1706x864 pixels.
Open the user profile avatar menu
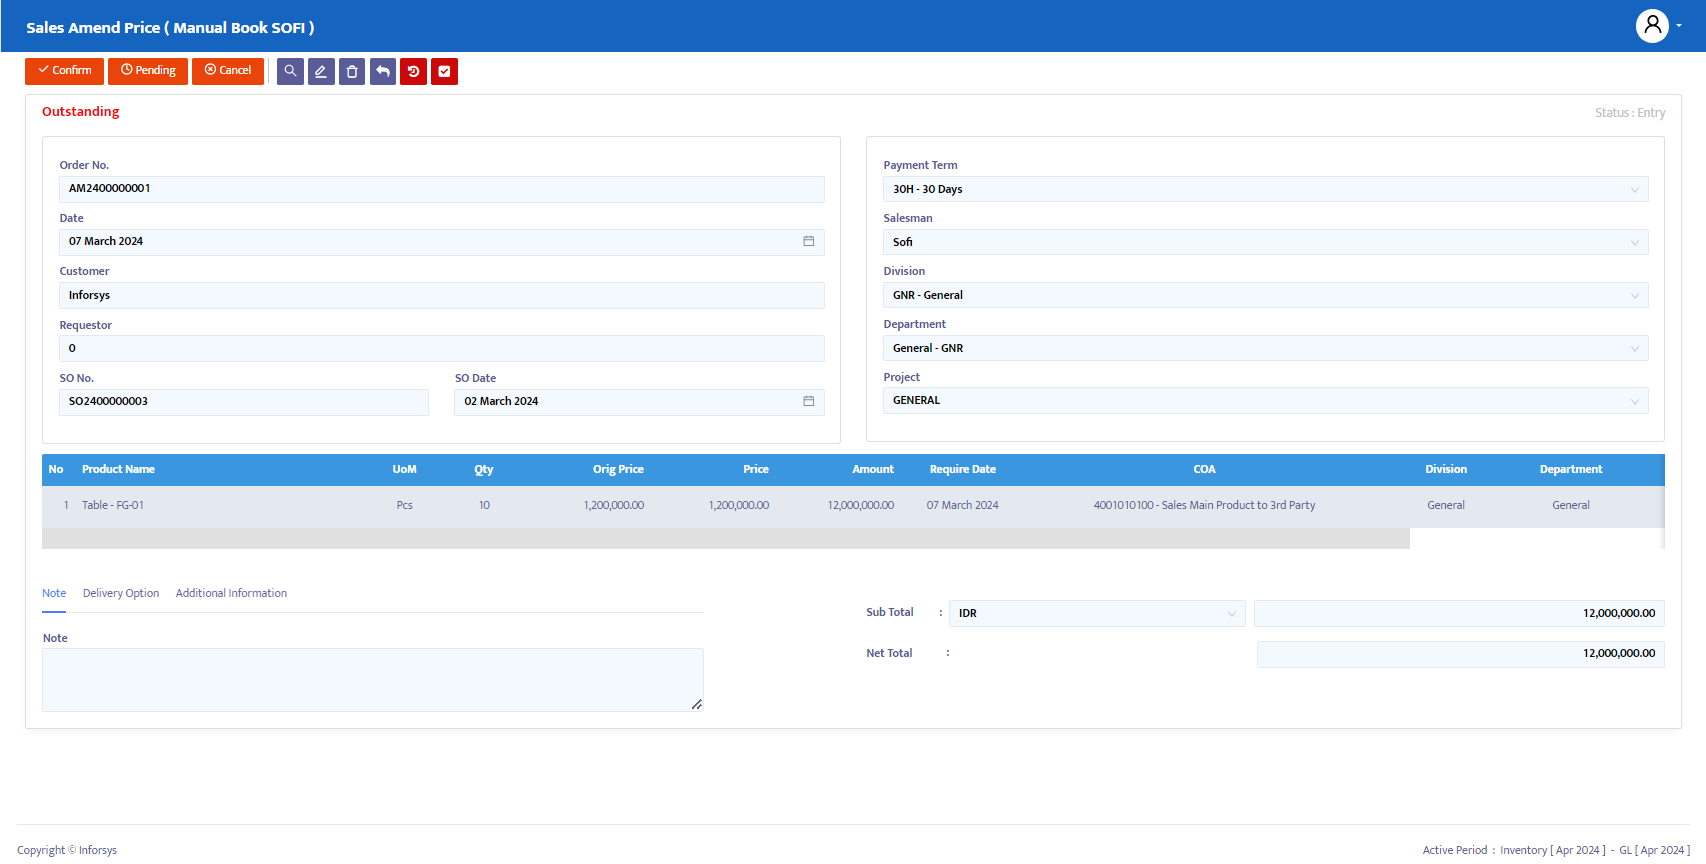click(x=1658, y=26)
